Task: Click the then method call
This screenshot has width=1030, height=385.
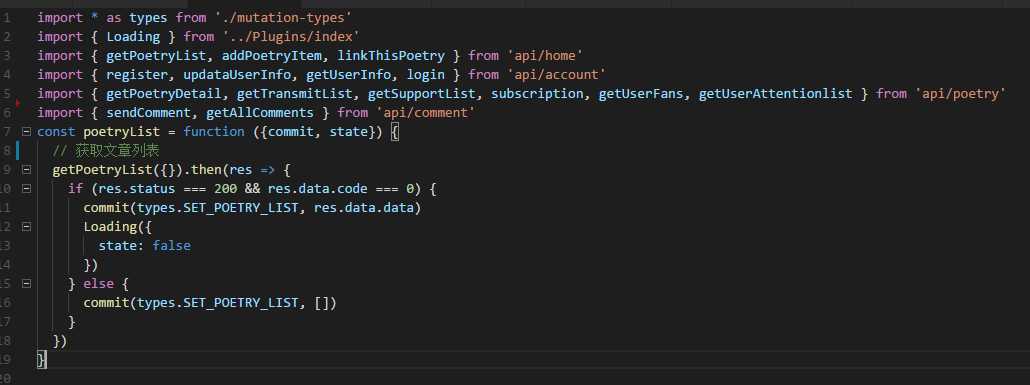Action: [x=206, y=170]
